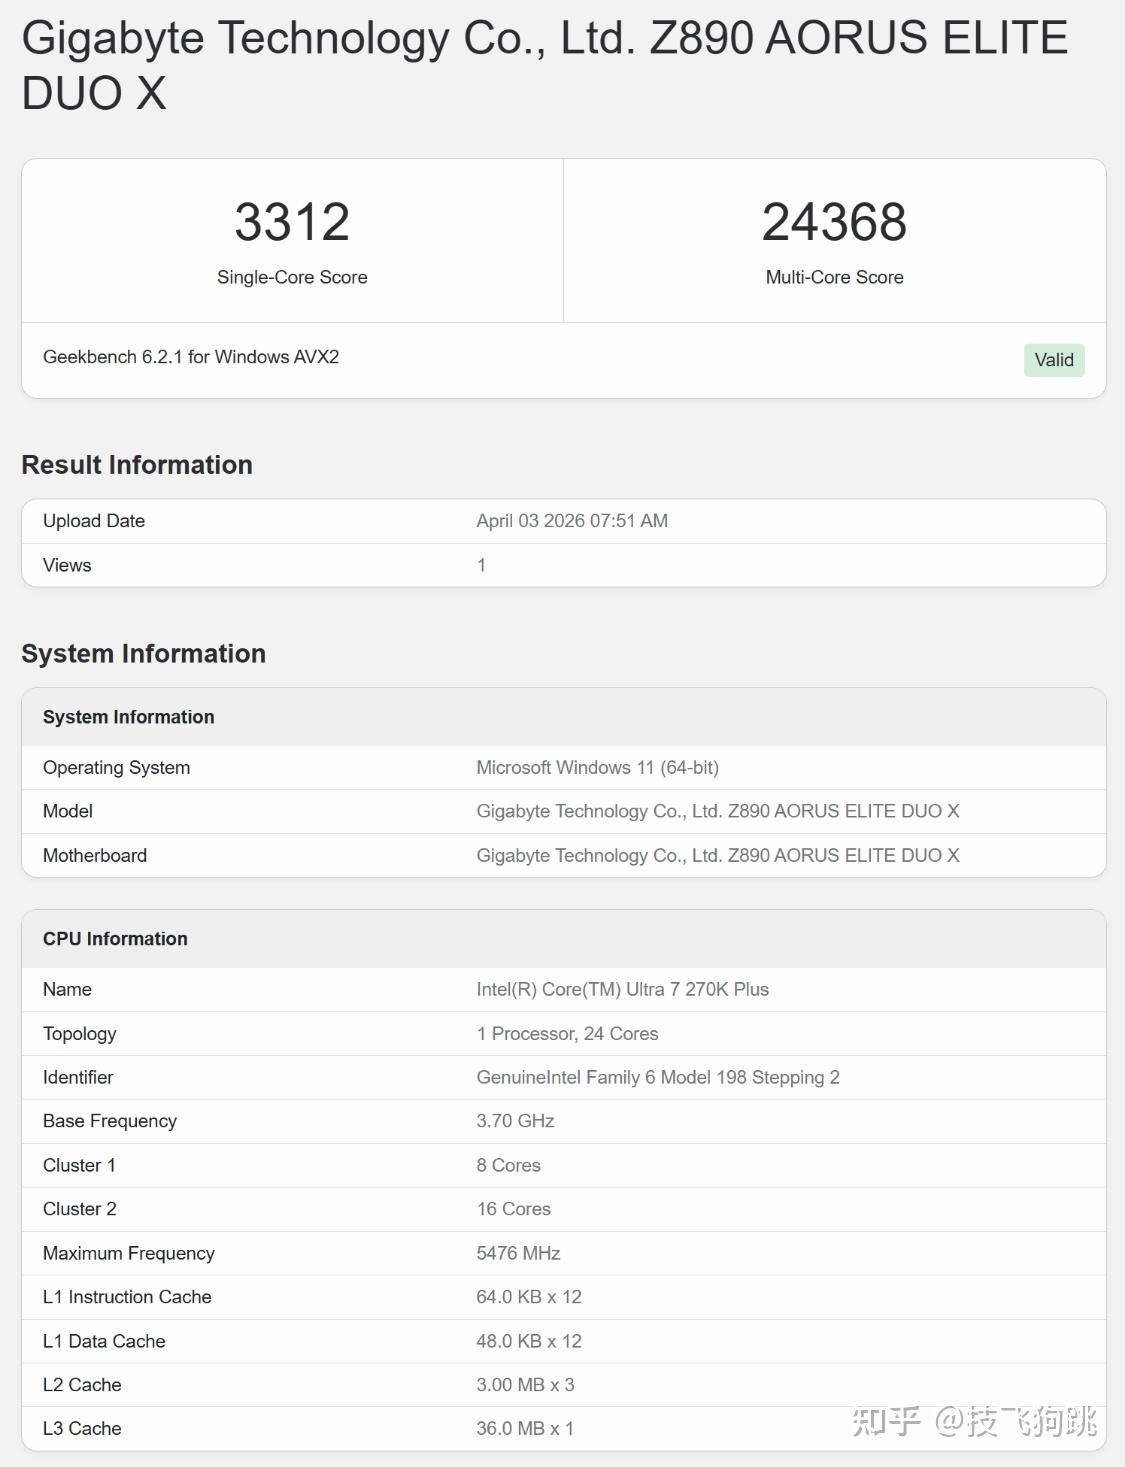
Task: Click the Single-Core Score label
Action: 292,277
